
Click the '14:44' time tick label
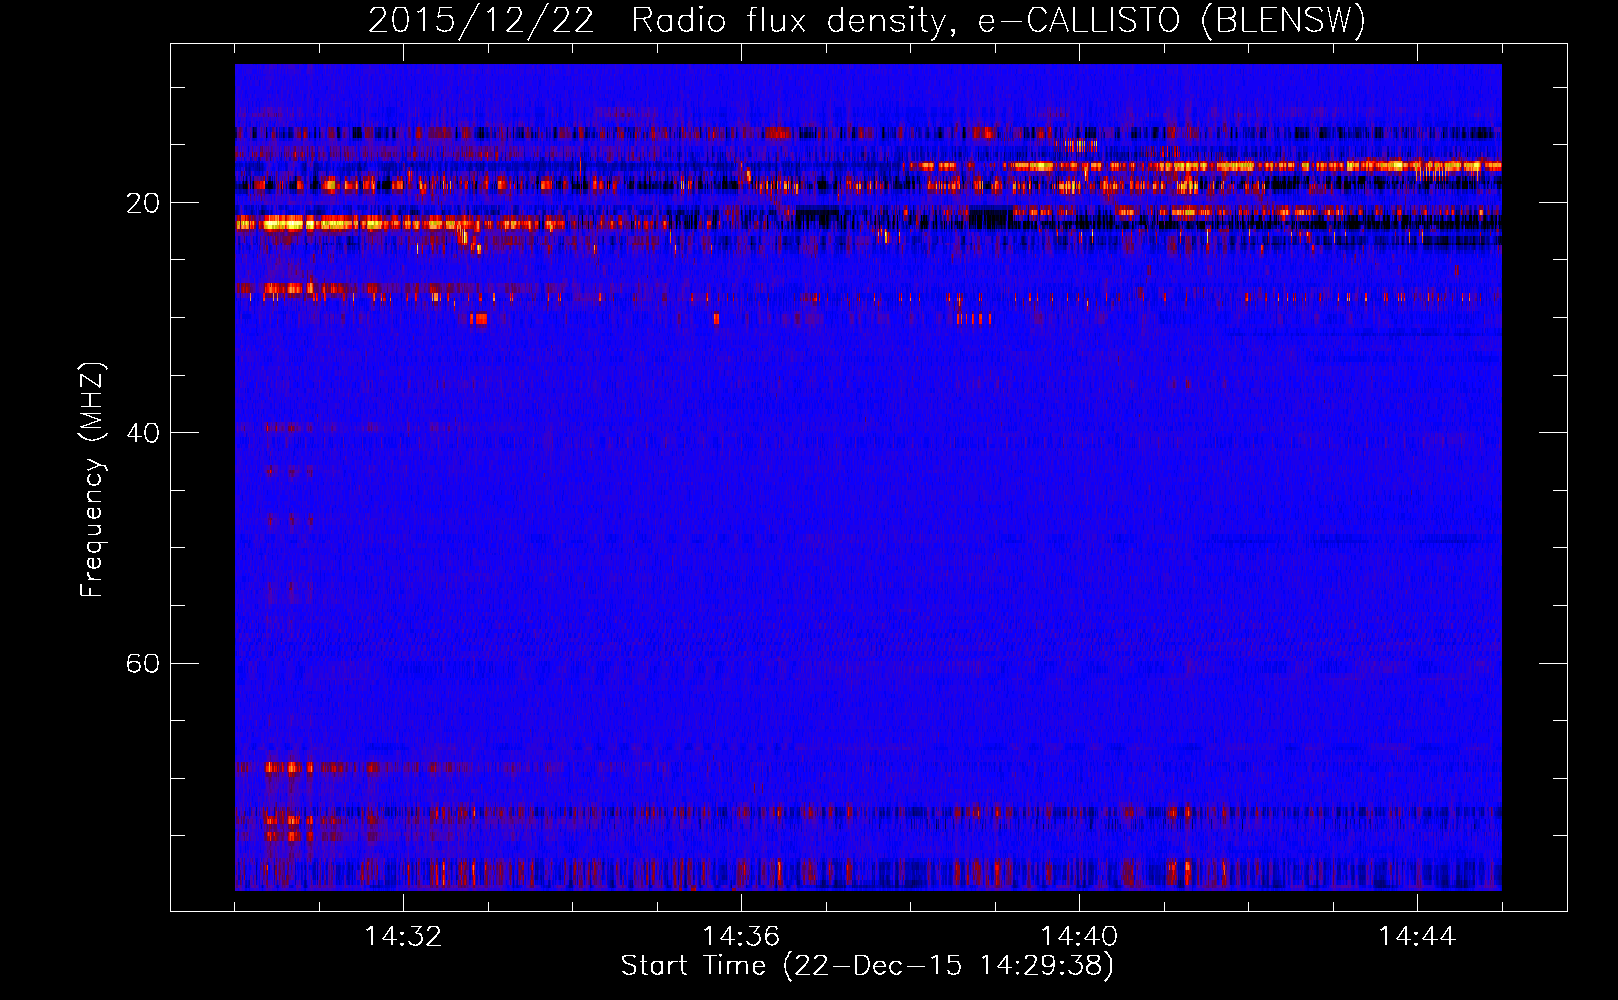click(x=1417, y=937)
